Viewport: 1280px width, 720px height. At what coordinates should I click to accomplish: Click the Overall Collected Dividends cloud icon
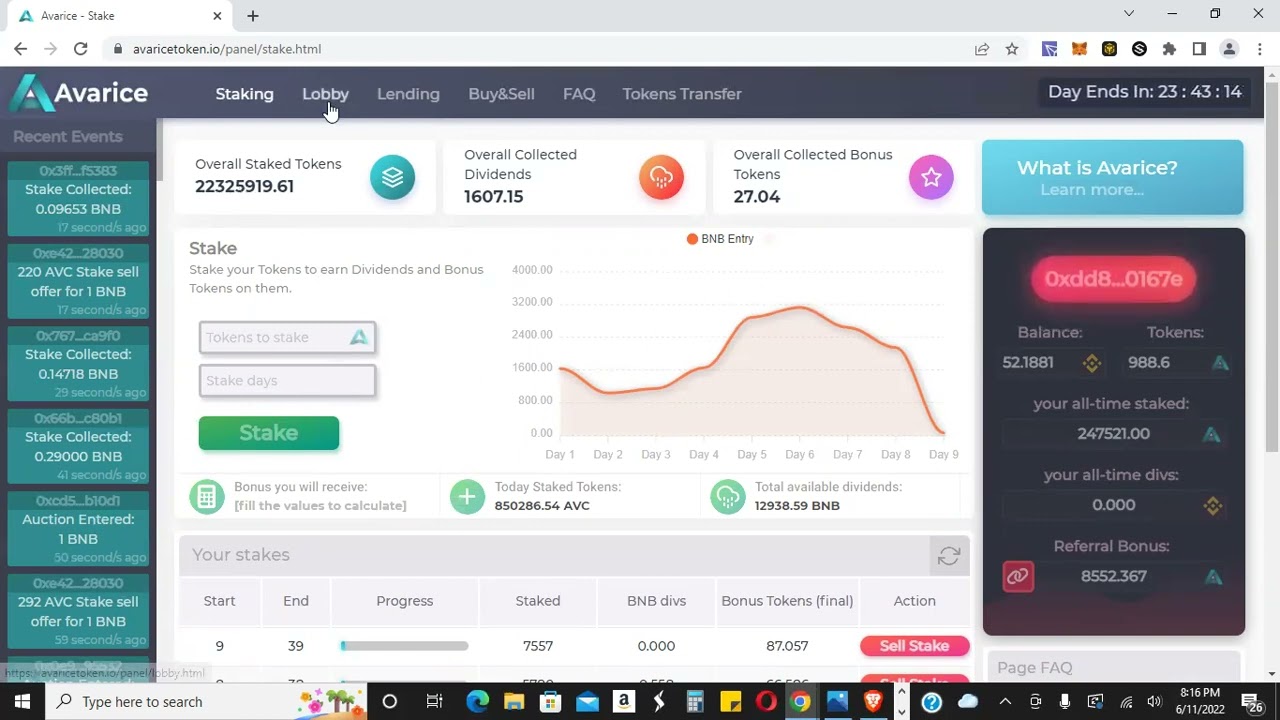click(x=661, y=177)
